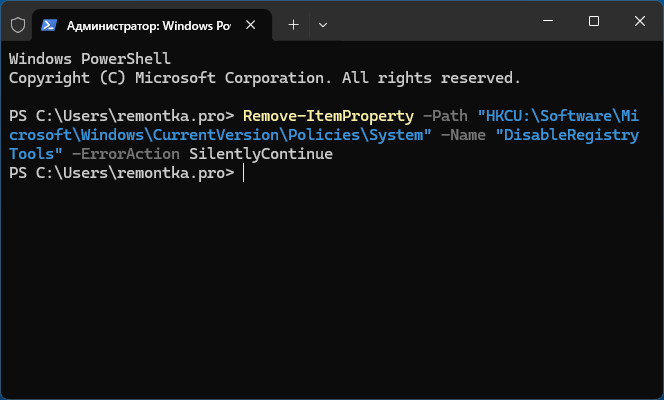Image resolution: width=664 pixels, height=400 pixels.
Task: Open a new tab with plus button
Action: [x=293, y=25]
